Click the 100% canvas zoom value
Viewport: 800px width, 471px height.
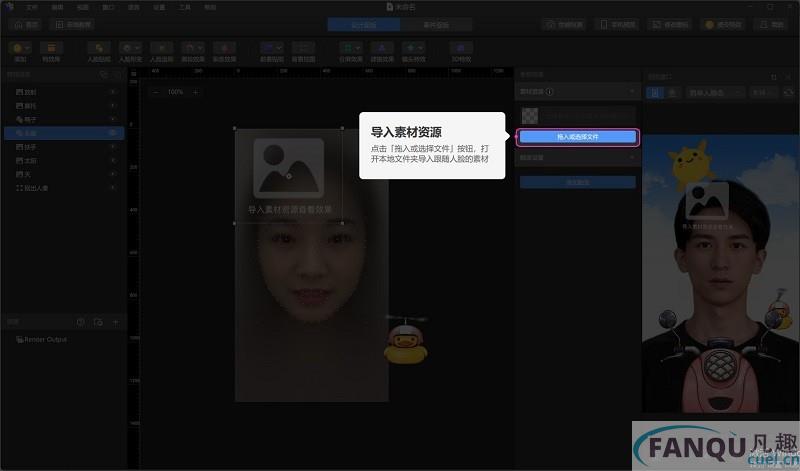tap(175, 92)
